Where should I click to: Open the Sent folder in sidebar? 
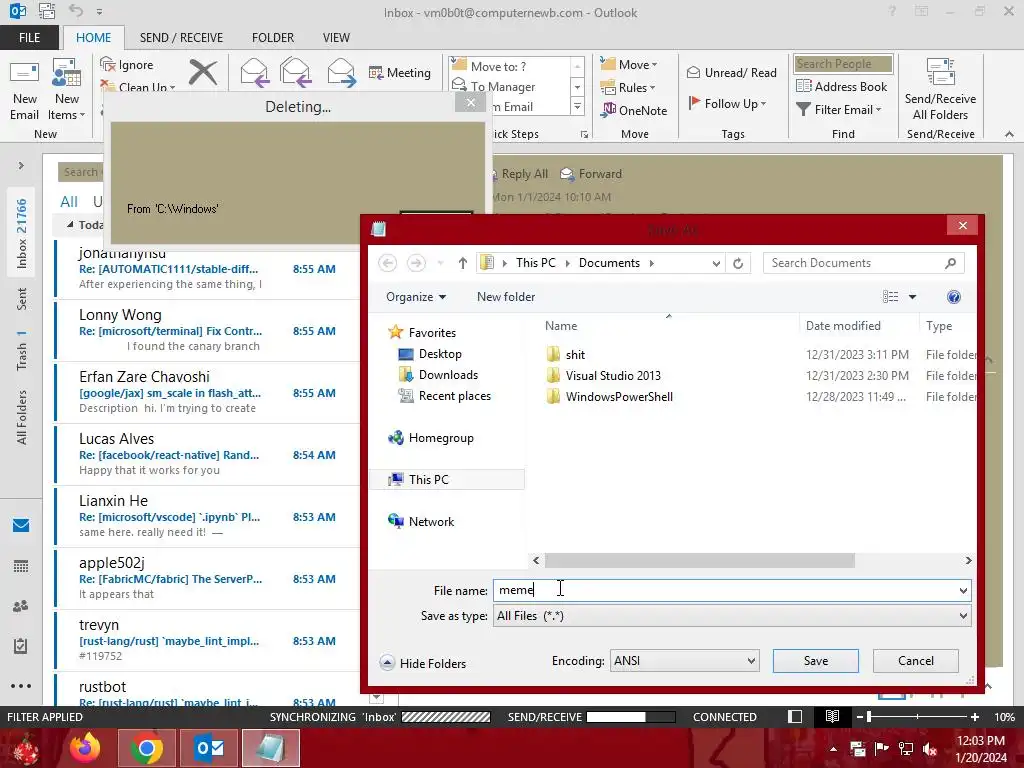pos(22,298)
